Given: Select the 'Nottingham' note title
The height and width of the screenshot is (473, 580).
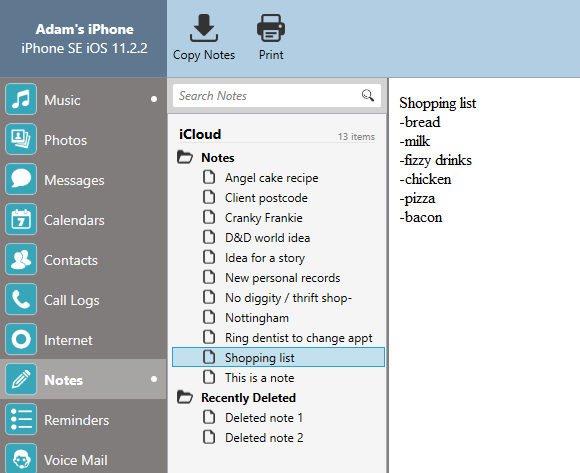Looking at the screenshot, I should pyautogui.click(x=257, y=318).
